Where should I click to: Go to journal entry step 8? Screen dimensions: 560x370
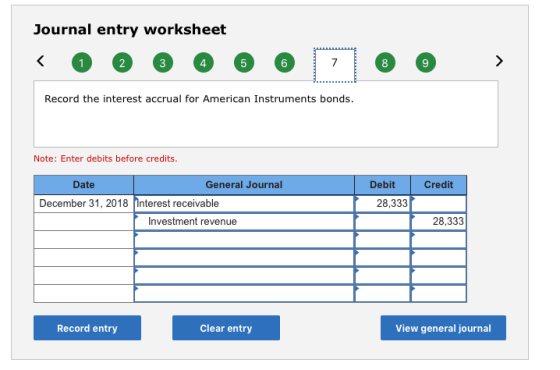(x=385, y=63)
